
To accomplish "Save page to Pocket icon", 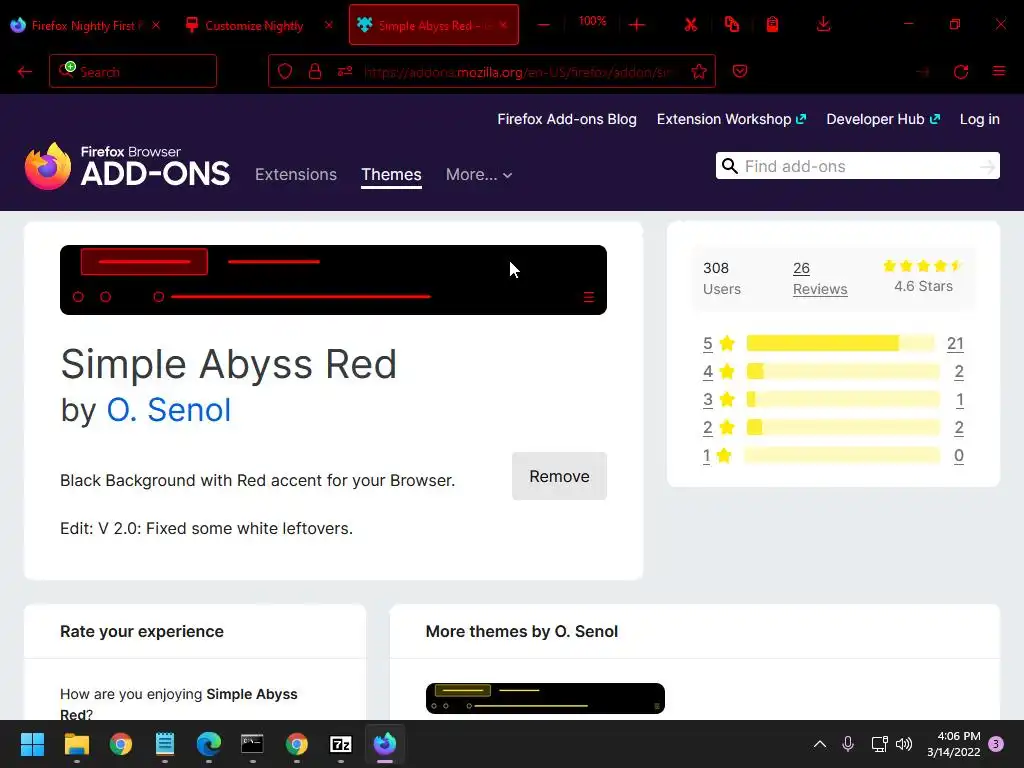I will click(740, 71).
